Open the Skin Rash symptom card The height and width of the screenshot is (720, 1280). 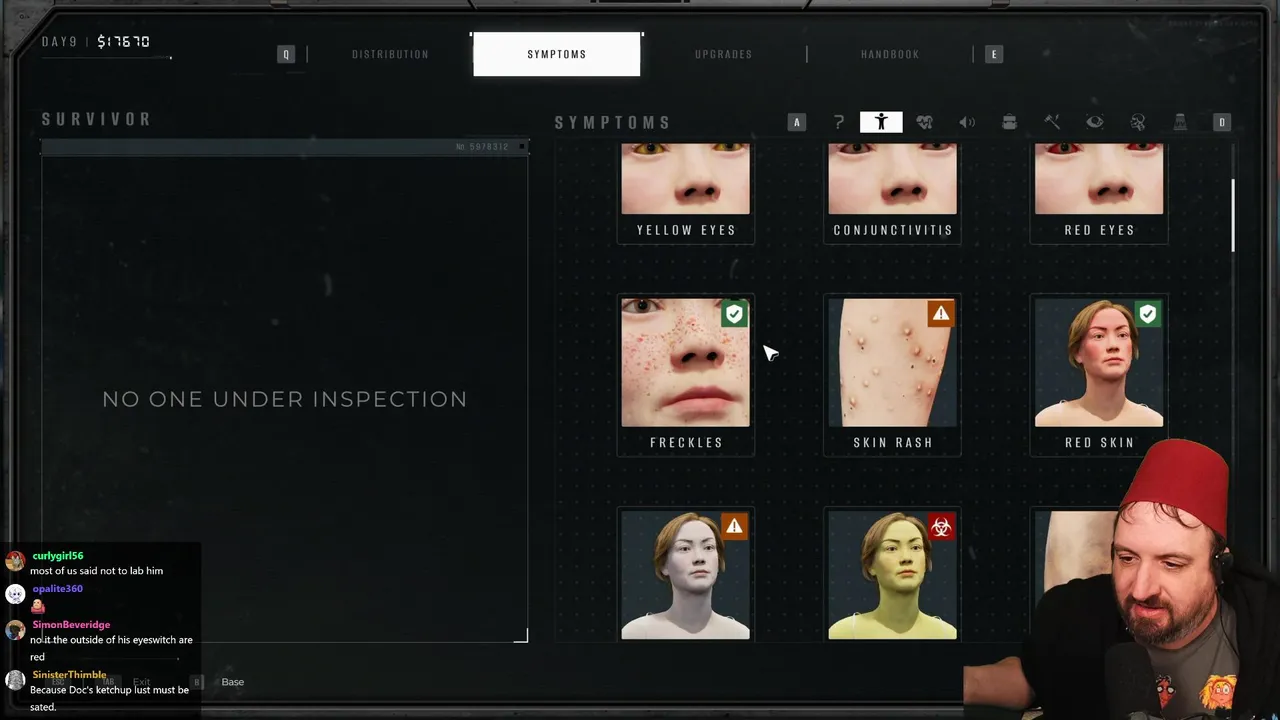(892, 375)
